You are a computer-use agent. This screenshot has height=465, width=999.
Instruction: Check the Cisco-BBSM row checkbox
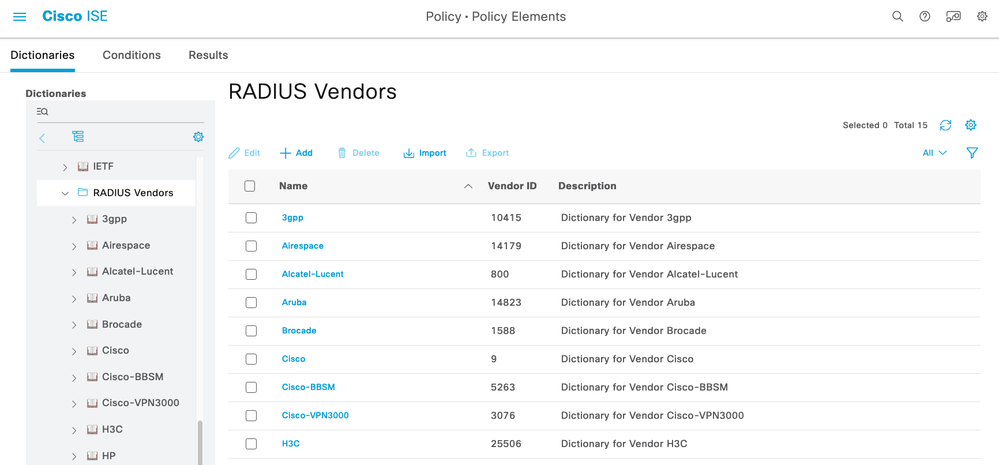251,387
